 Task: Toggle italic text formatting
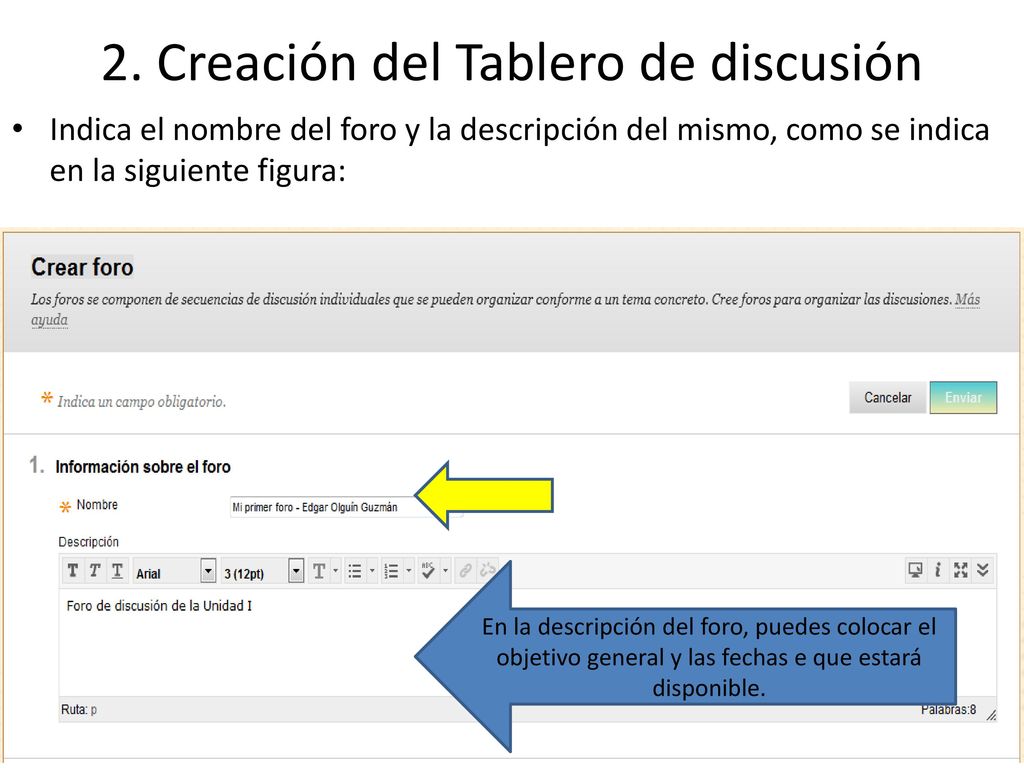[x=95, y=571]
